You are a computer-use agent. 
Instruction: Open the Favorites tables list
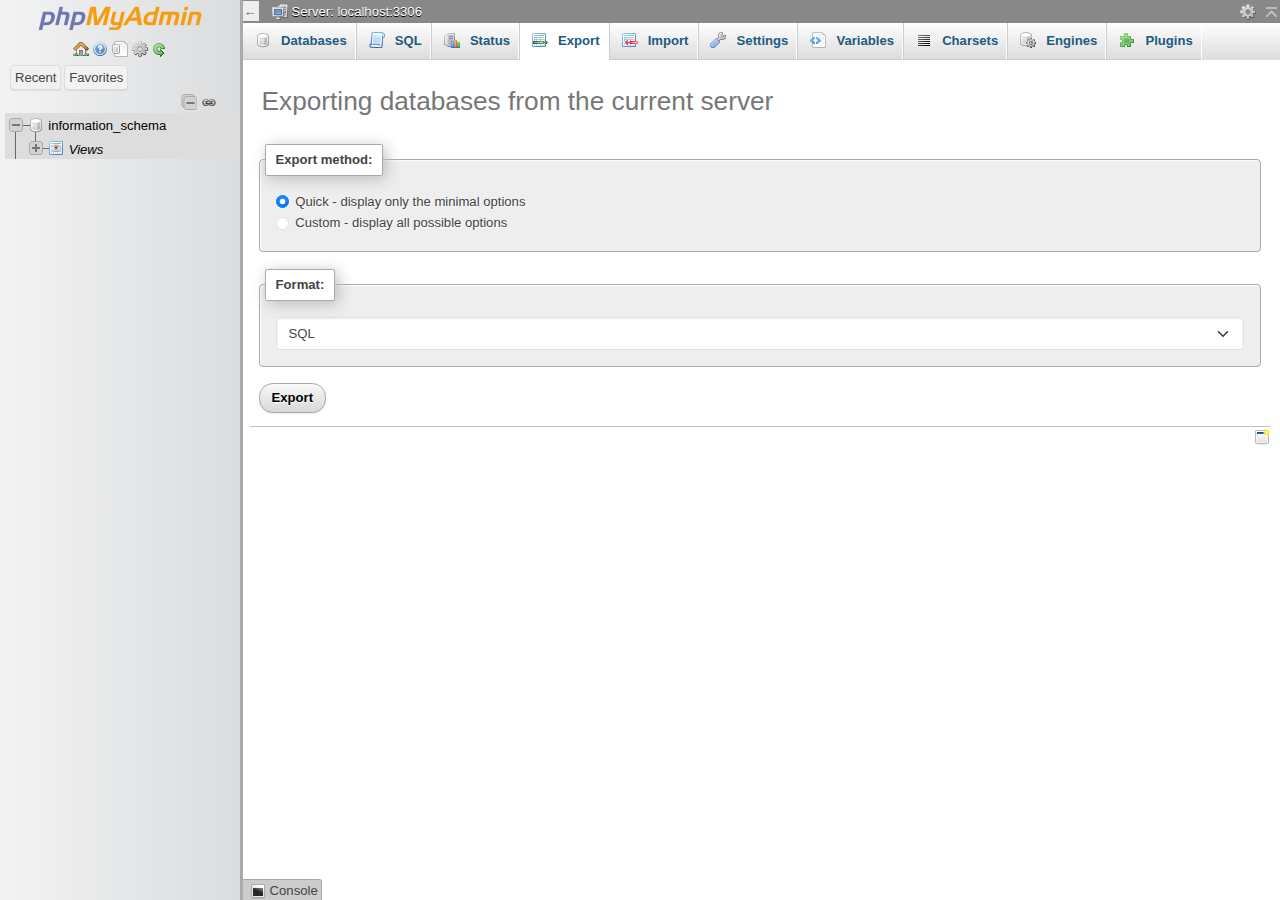tap(96, 78)
